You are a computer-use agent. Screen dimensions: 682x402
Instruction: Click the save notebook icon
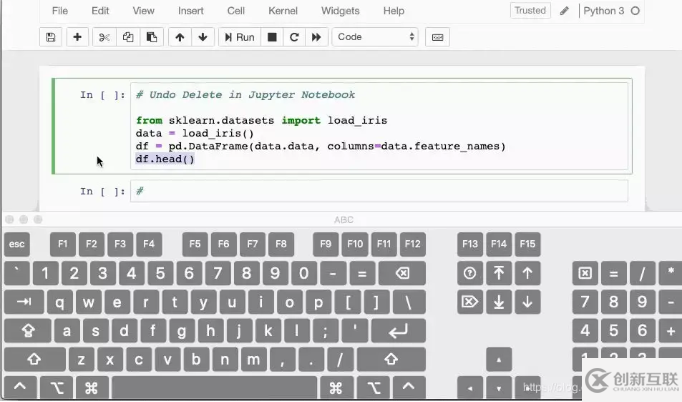tap(51, 37)
